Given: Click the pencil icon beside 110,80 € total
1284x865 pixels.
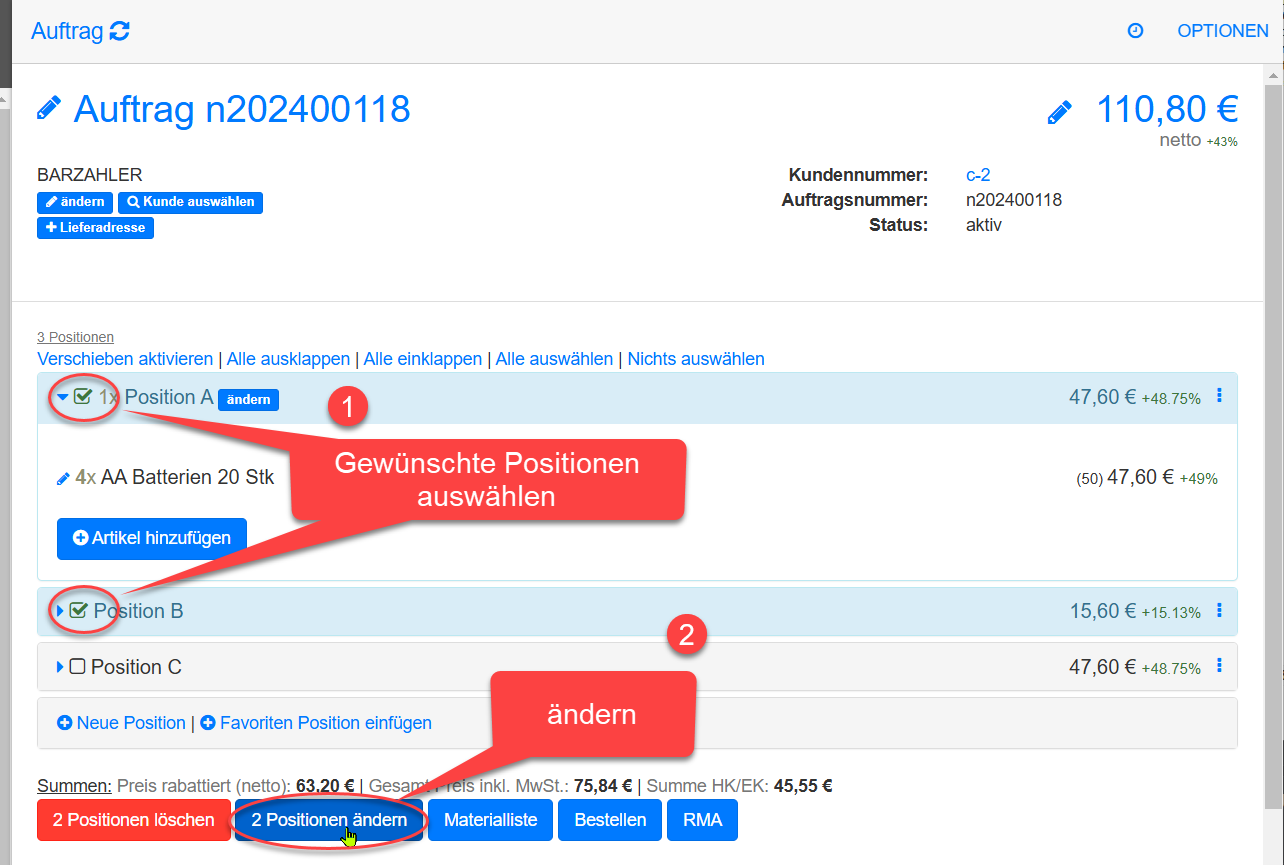Looking at the screenshot, I should (1060, 111).
